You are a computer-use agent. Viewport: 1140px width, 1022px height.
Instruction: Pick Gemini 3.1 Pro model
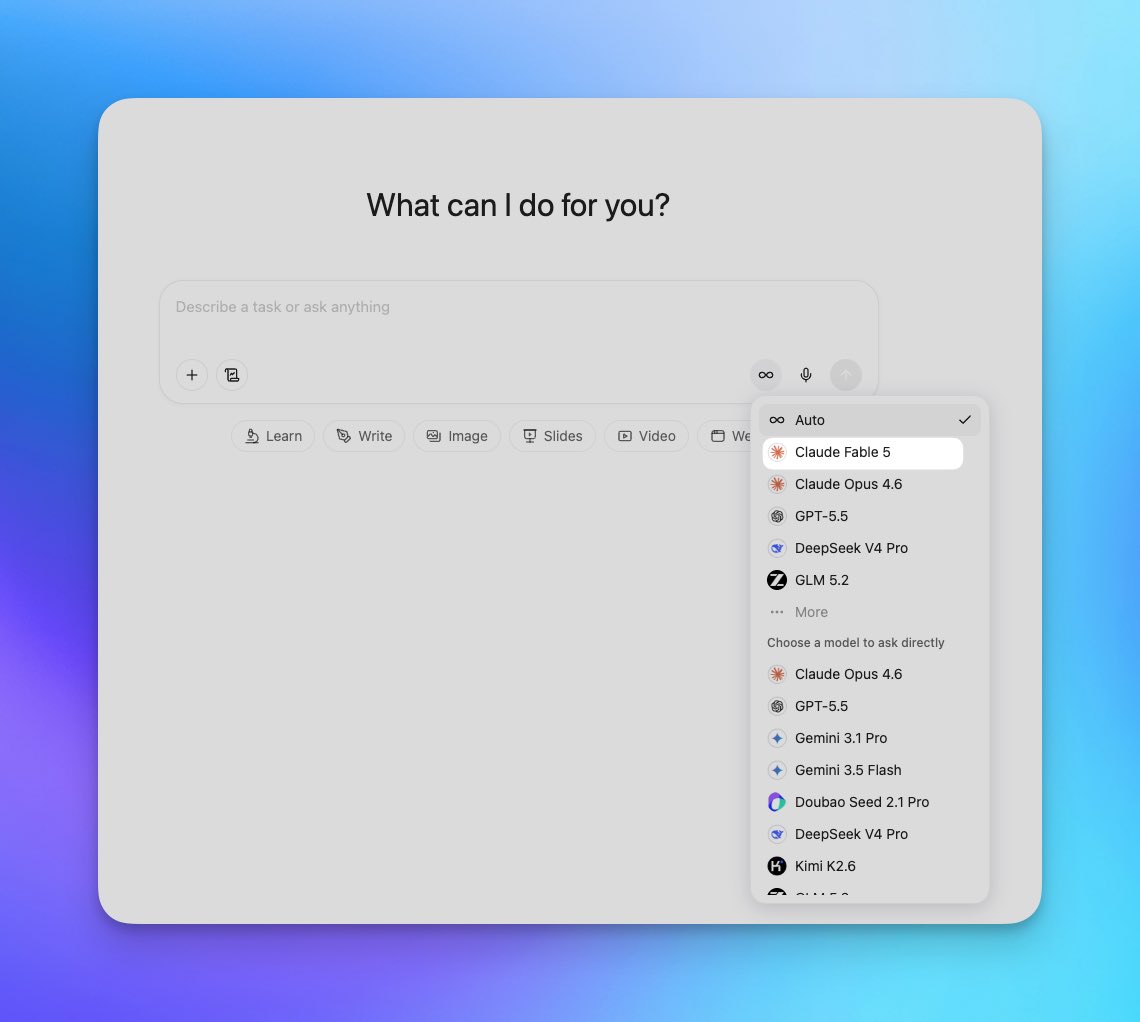[870, 738]
